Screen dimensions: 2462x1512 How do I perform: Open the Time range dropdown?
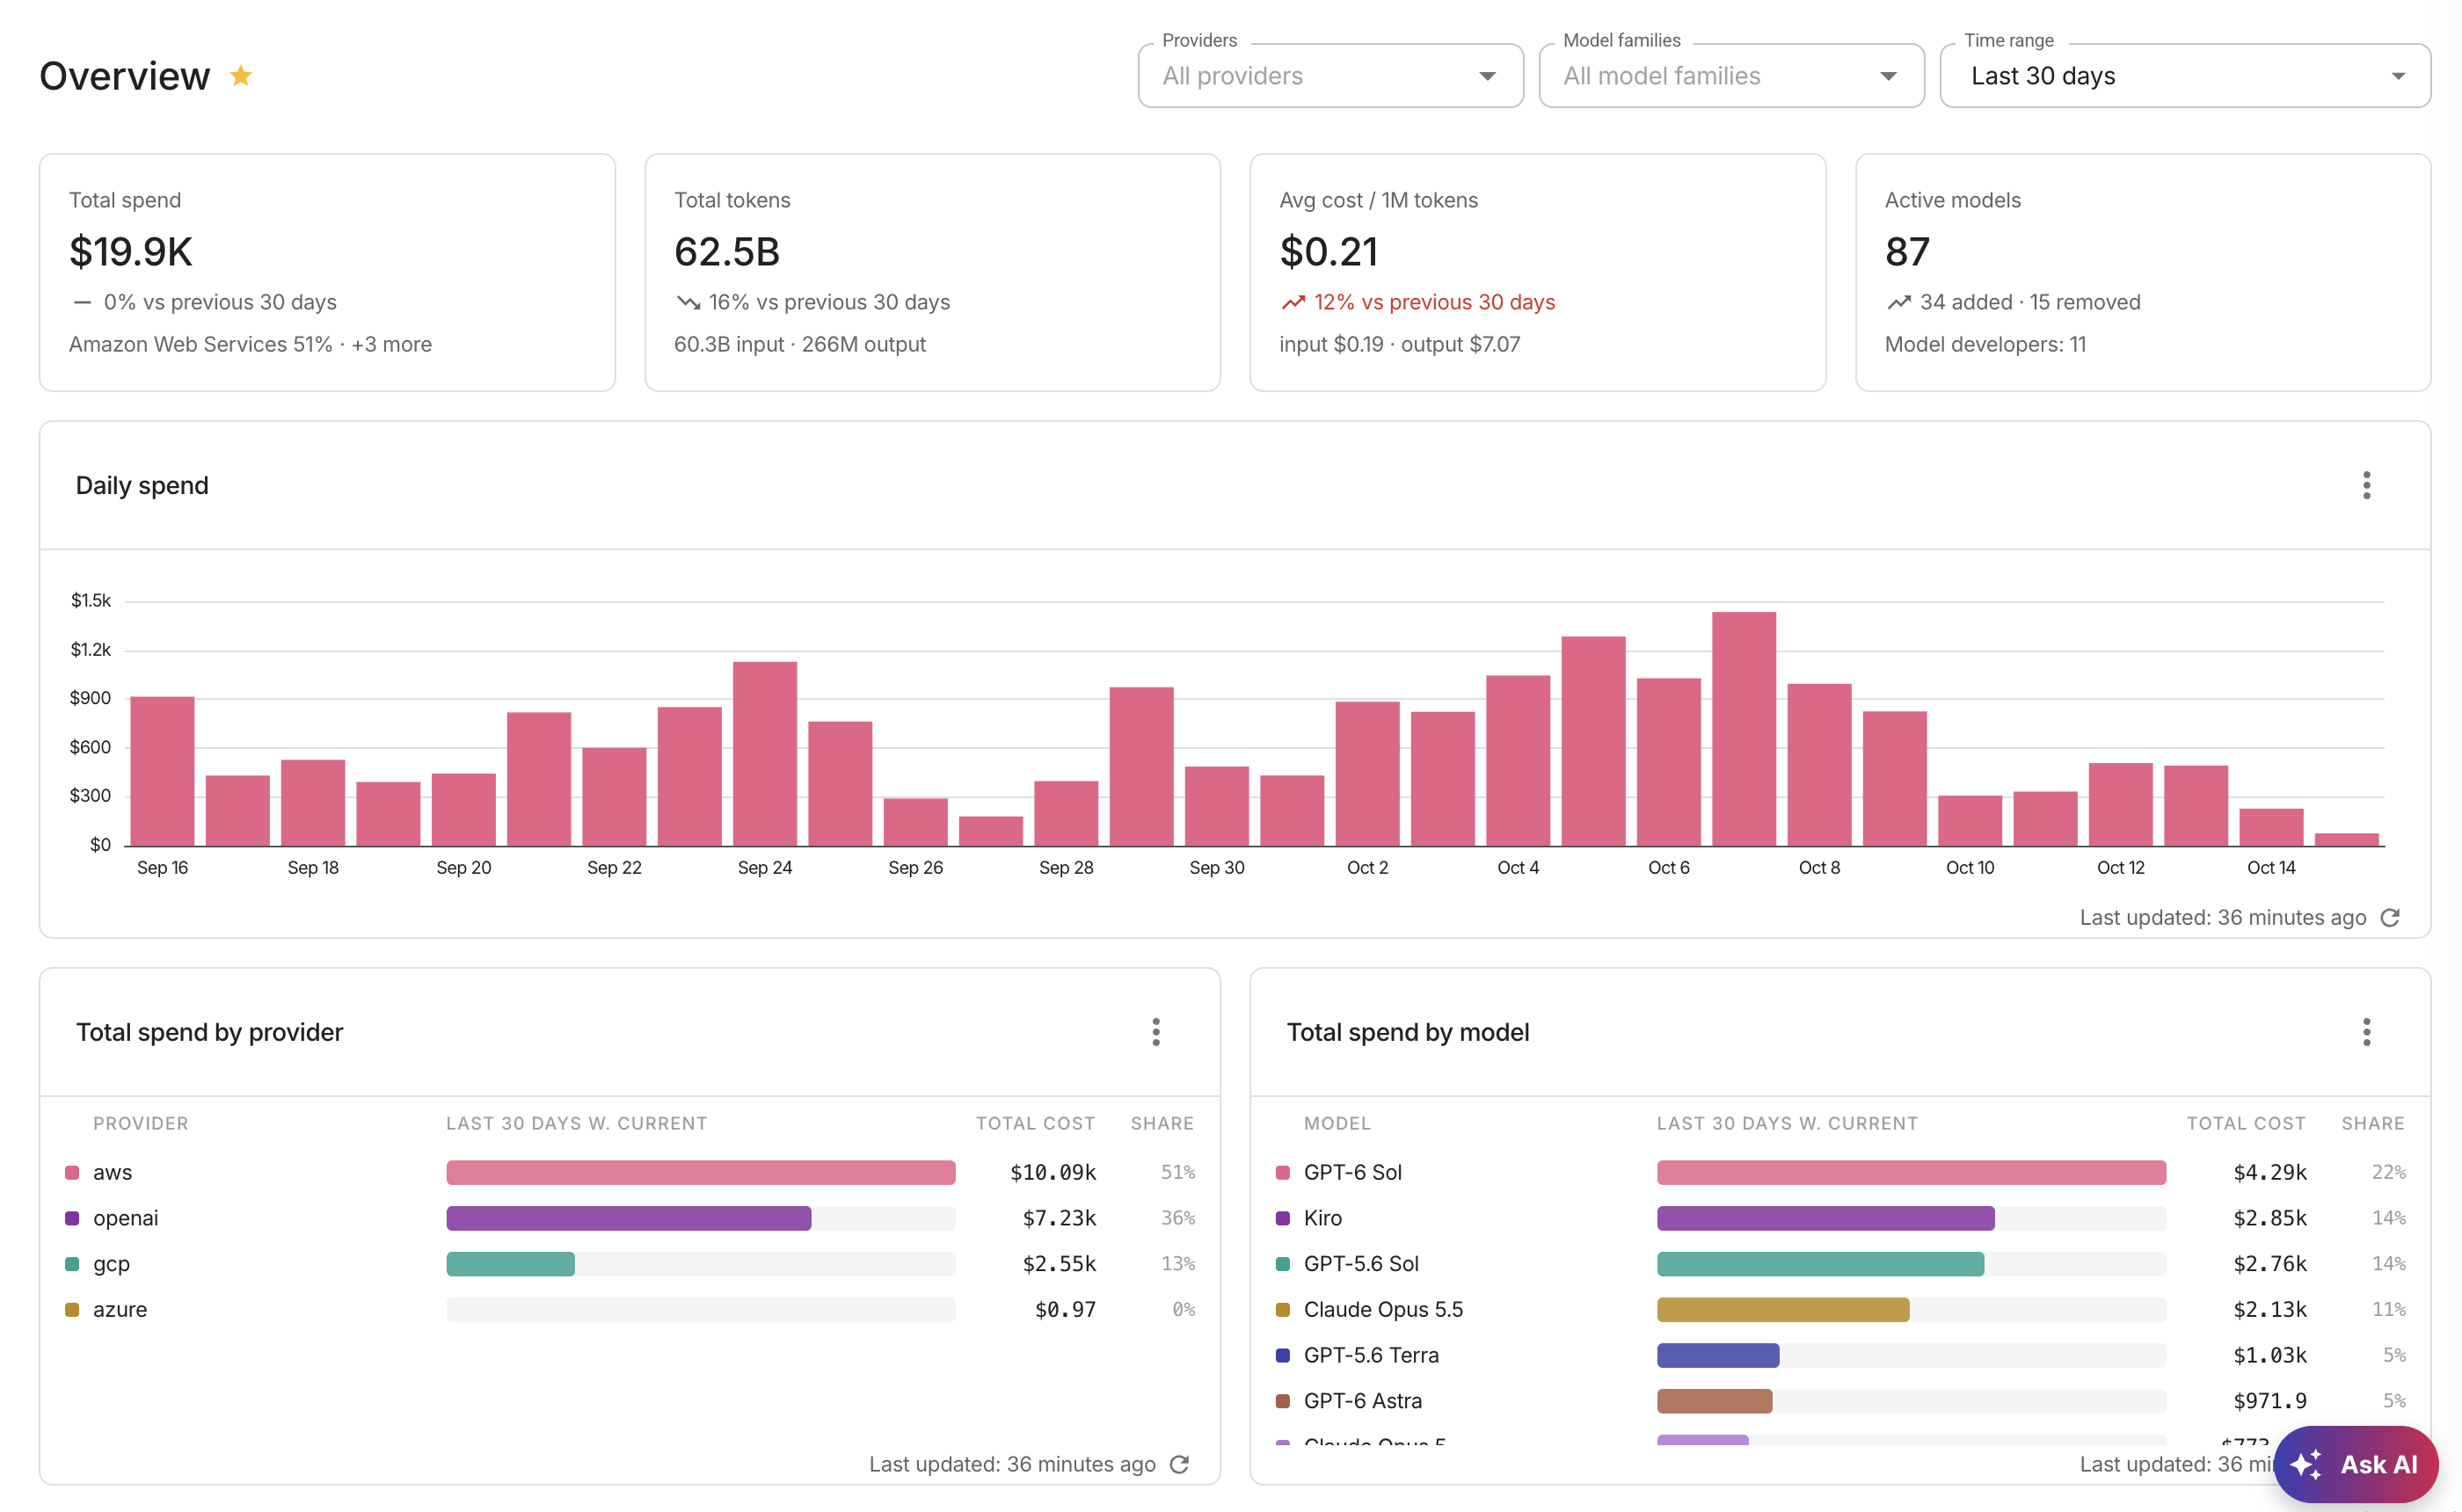click(x=2185, y=76)
